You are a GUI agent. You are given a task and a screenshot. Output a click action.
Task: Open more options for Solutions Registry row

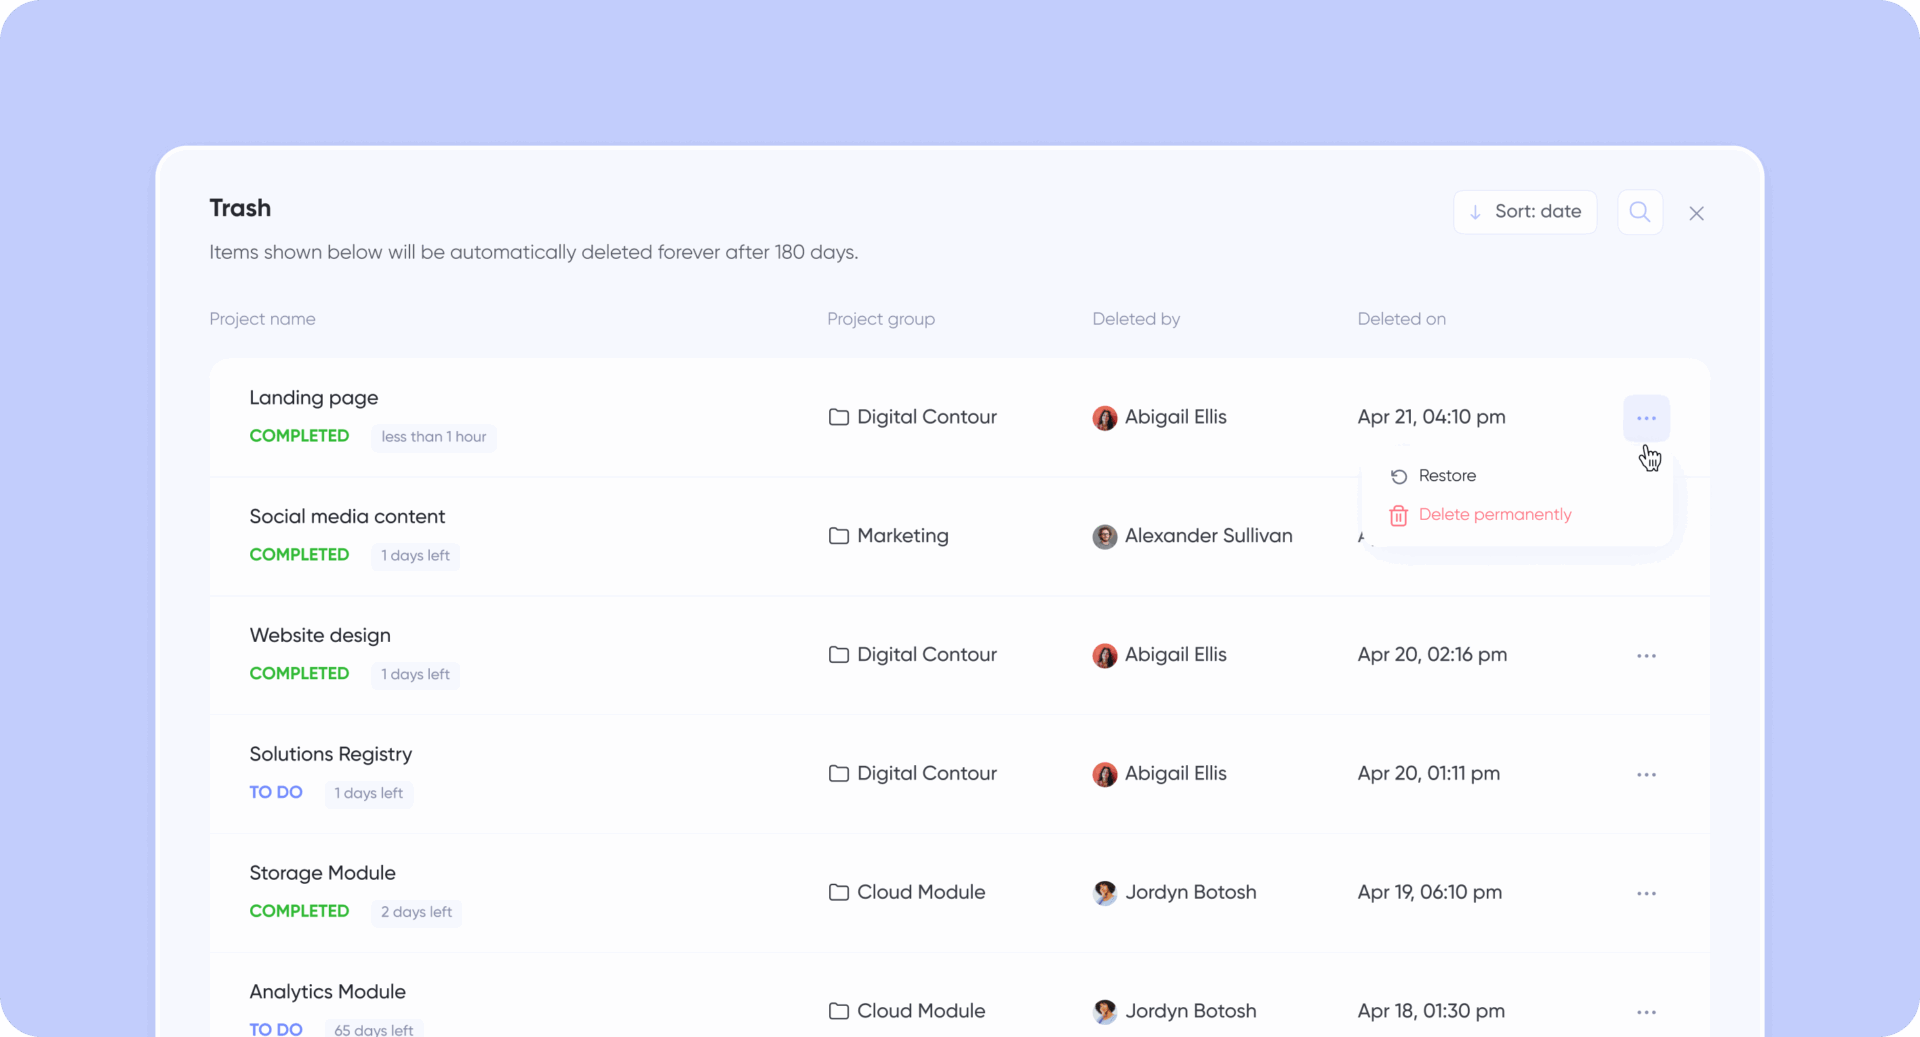[x=1646, y=775]
